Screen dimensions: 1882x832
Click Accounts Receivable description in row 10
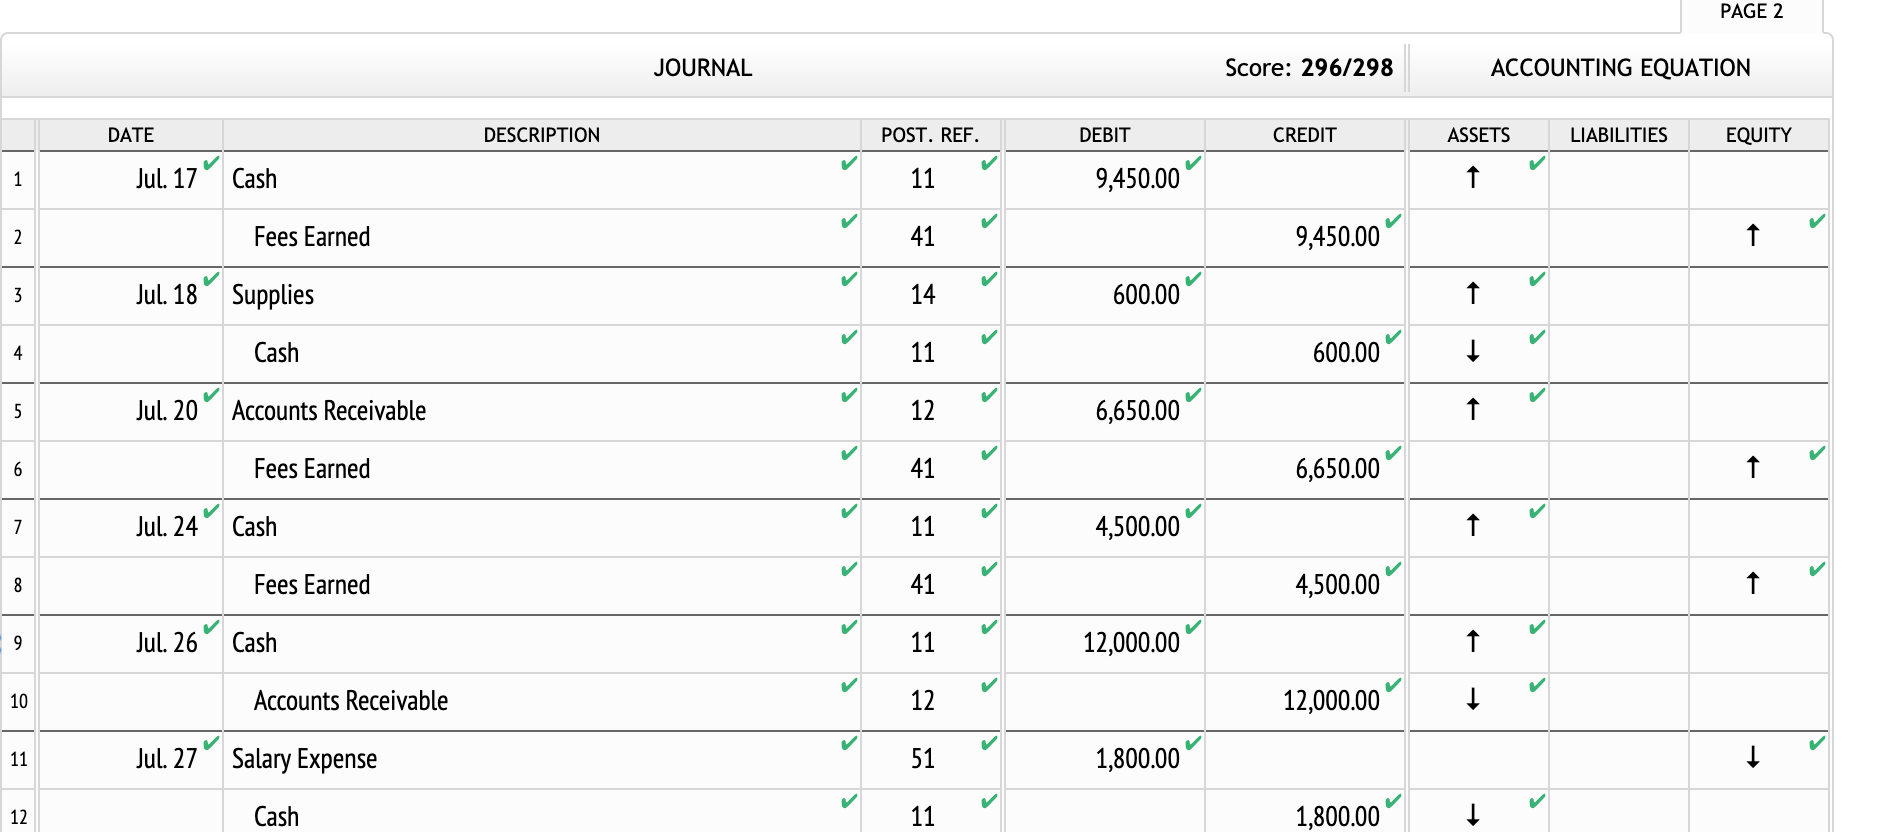coord(350,701)
